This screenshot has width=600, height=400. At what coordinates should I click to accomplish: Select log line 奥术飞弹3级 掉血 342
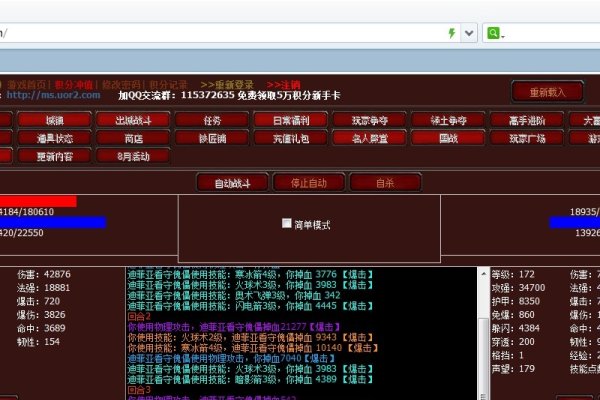point(234,295)
